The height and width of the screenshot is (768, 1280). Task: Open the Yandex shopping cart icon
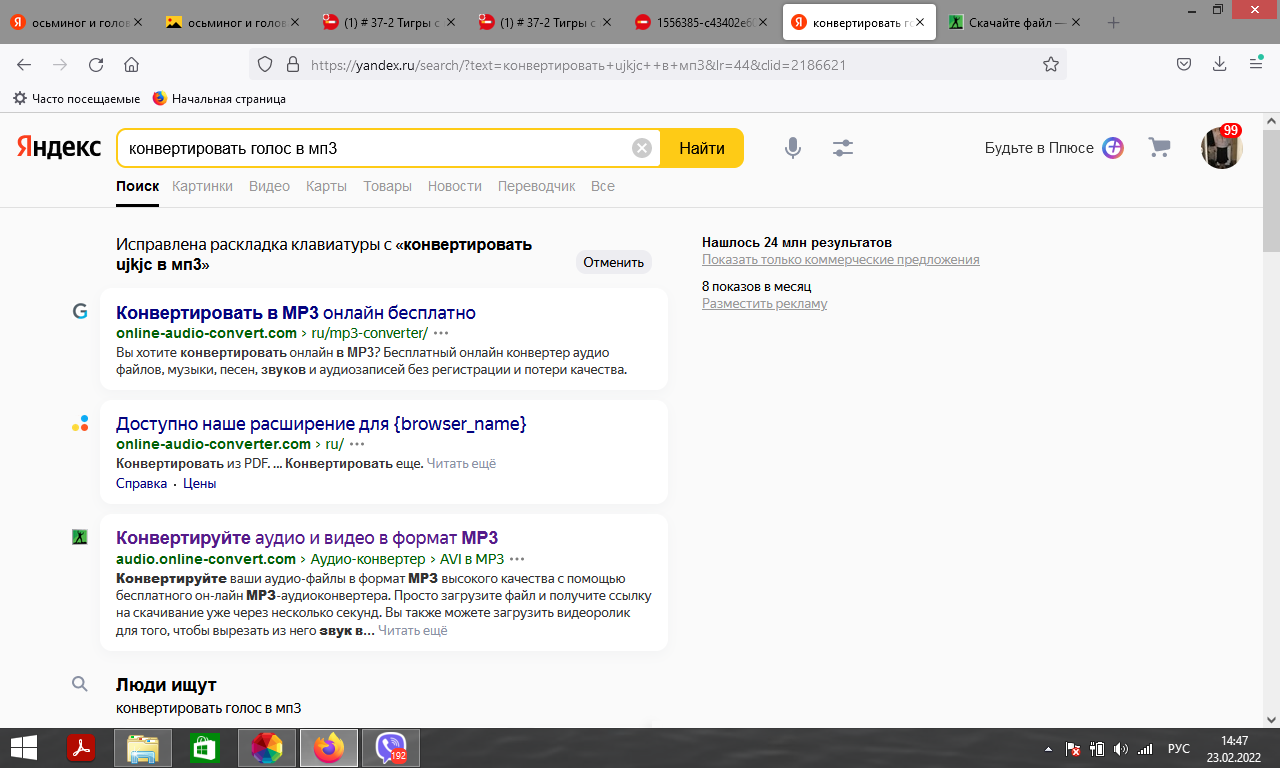[x=1159, y=148]
